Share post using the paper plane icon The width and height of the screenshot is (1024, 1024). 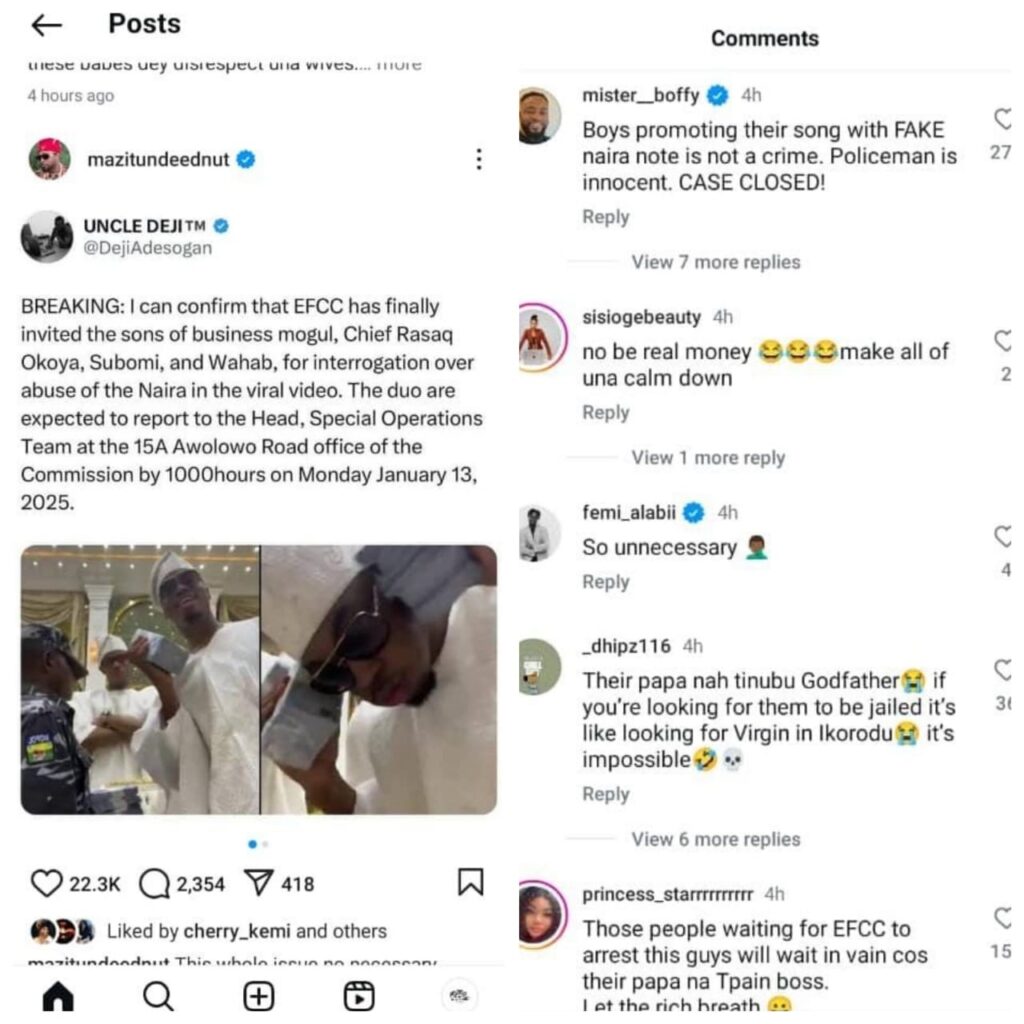click(x=259, y=882)
